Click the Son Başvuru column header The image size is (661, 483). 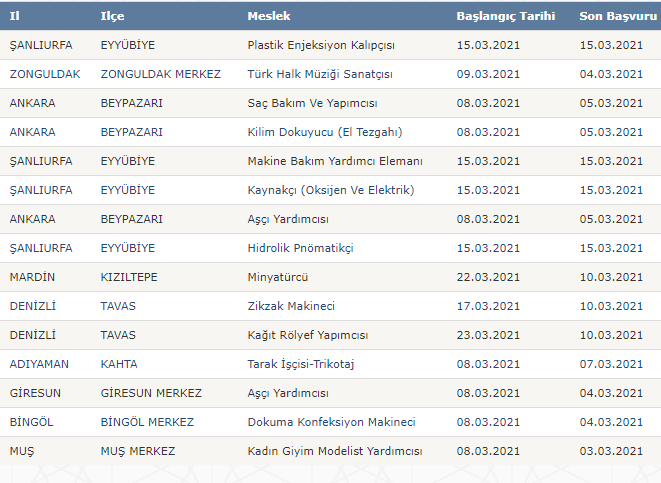pyautogui.click(x=617, y=17)
